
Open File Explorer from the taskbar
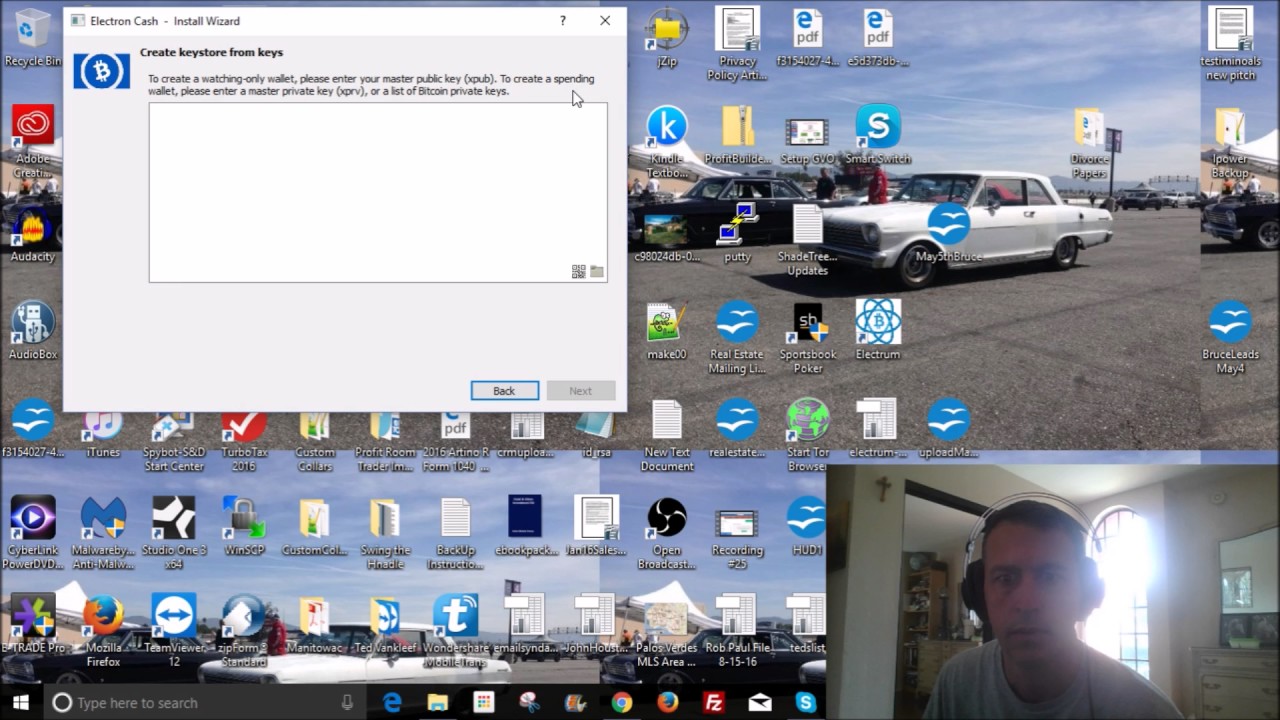(437, 703)
